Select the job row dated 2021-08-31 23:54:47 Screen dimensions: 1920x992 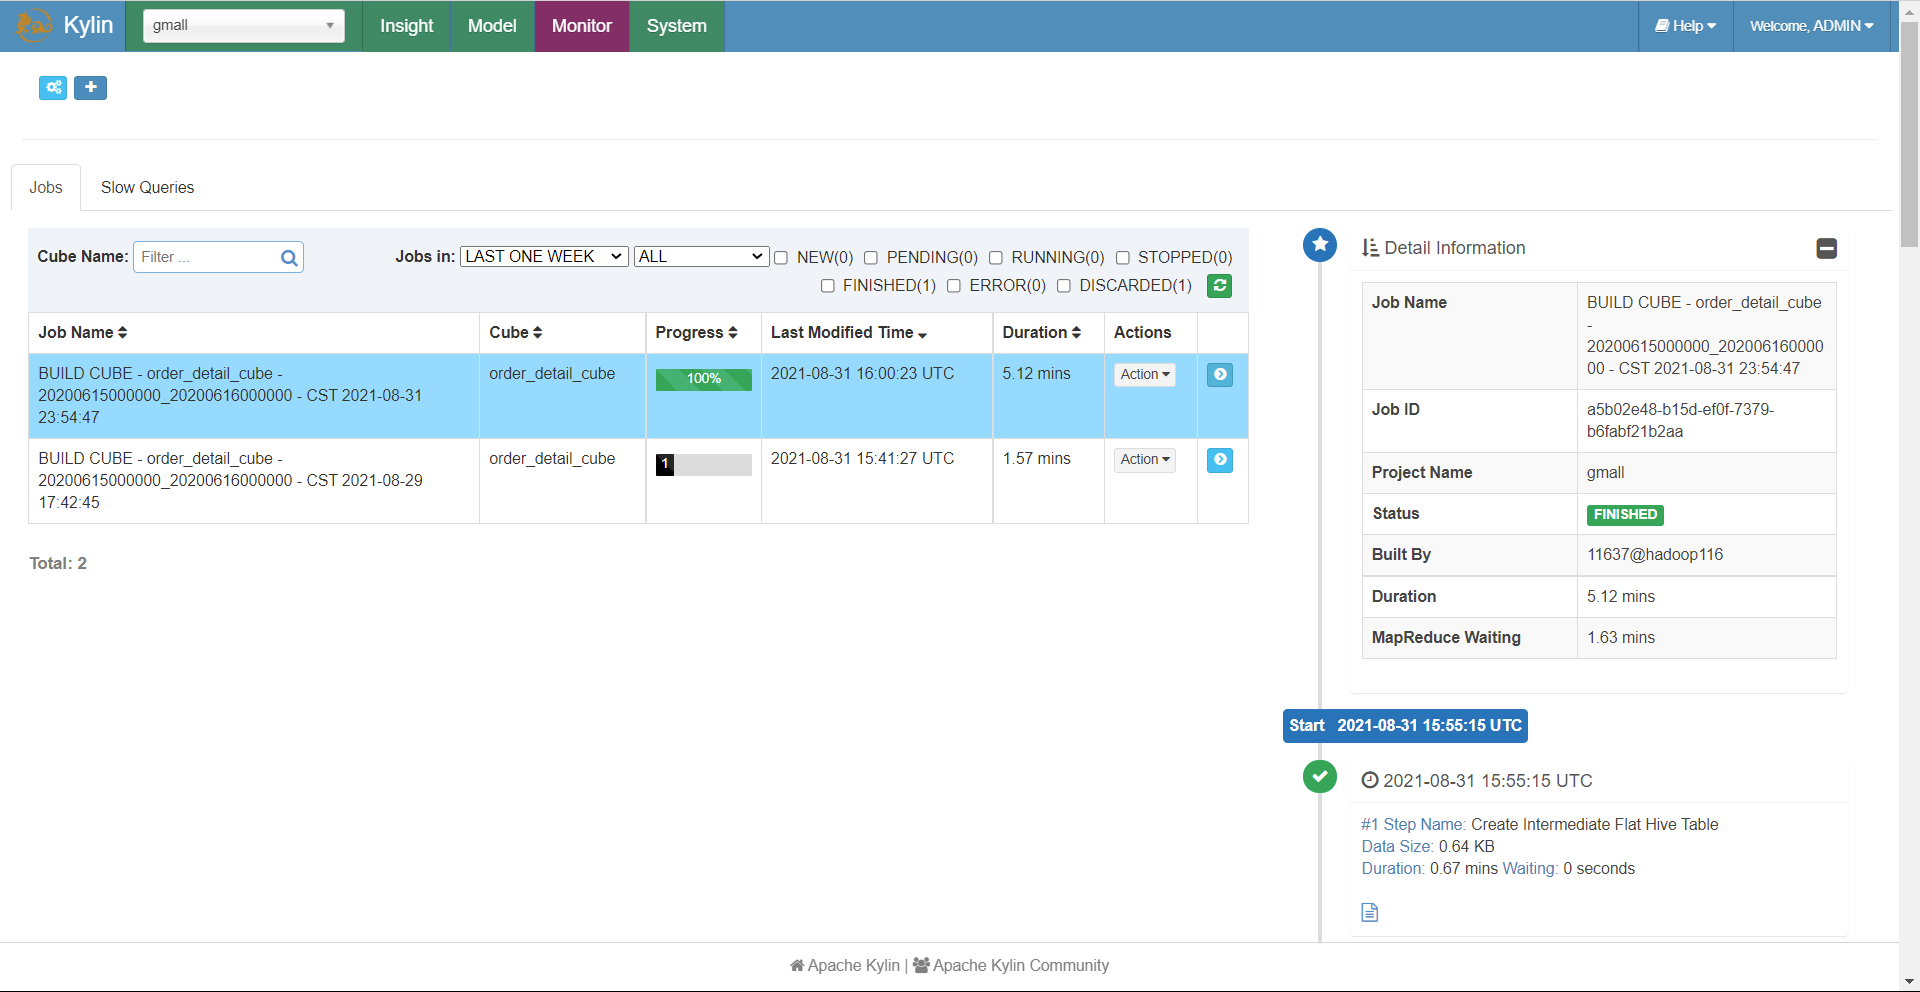click(638, 396)
